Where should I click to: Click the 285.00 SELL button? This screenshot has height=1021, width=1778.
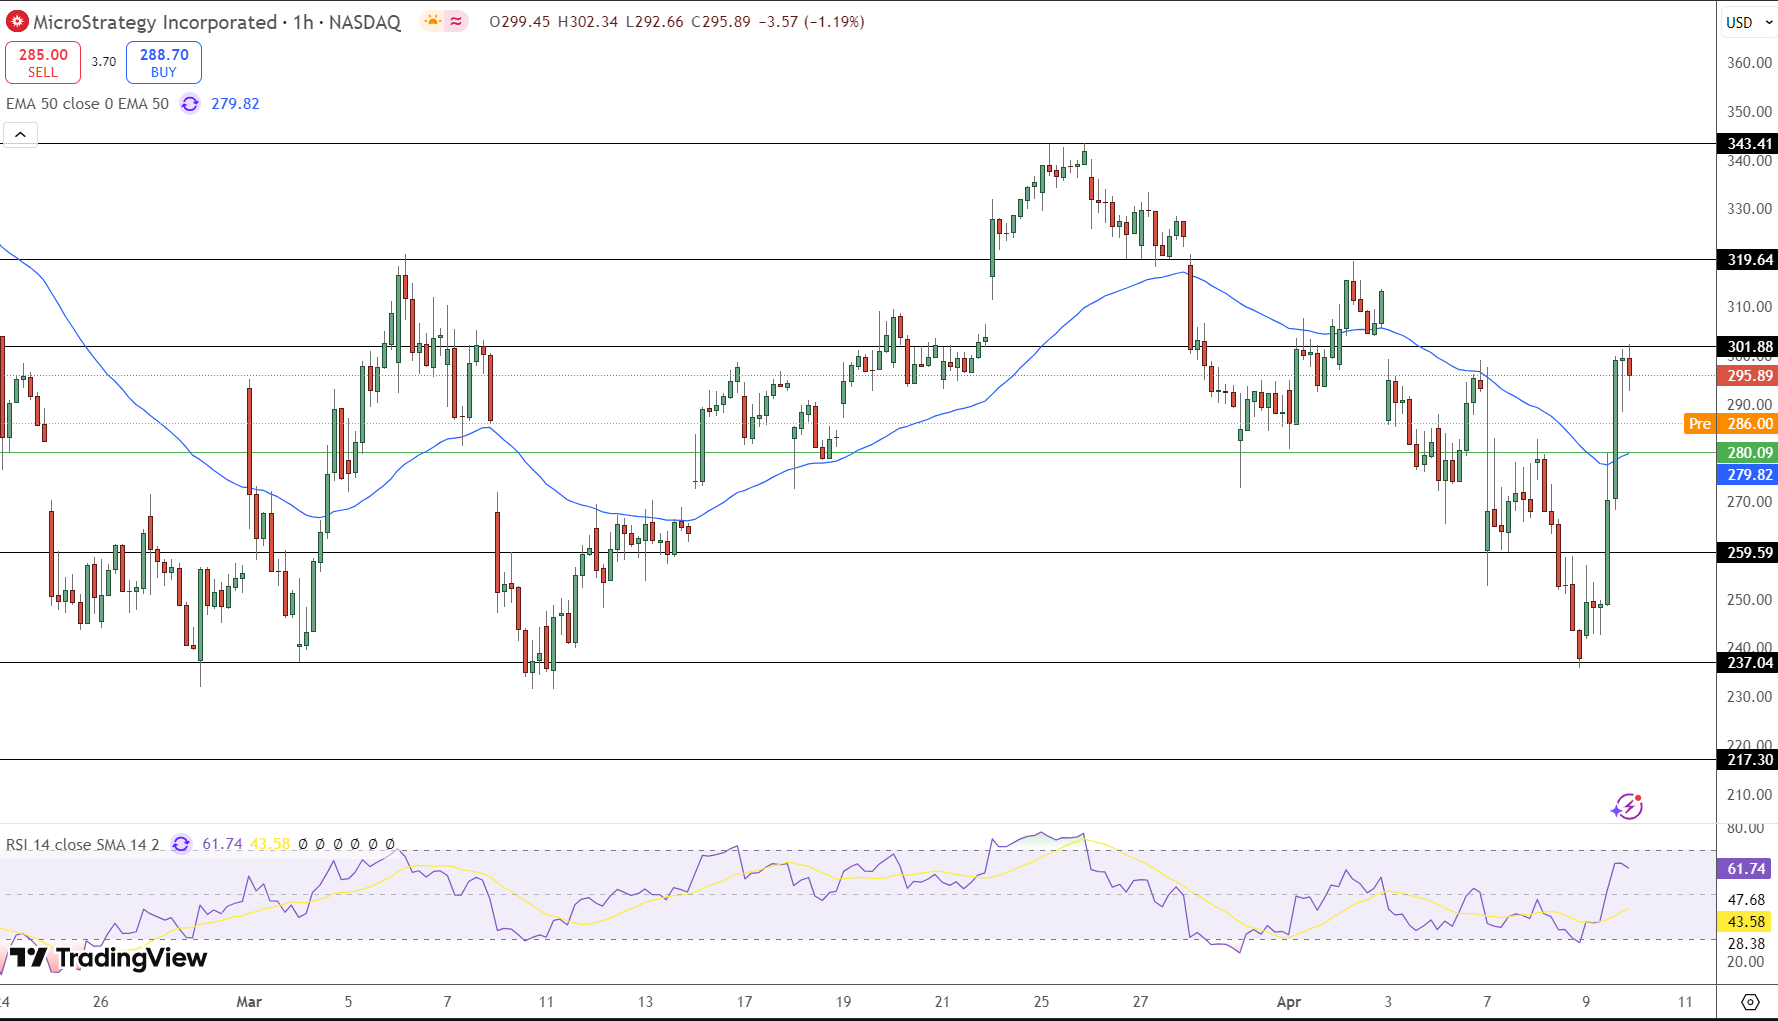[43, 62]
